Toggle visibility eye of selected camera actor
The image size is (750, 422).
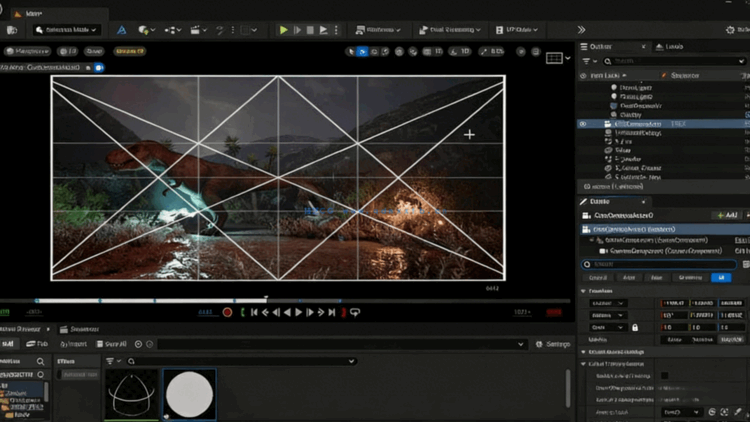pos(583,124)
